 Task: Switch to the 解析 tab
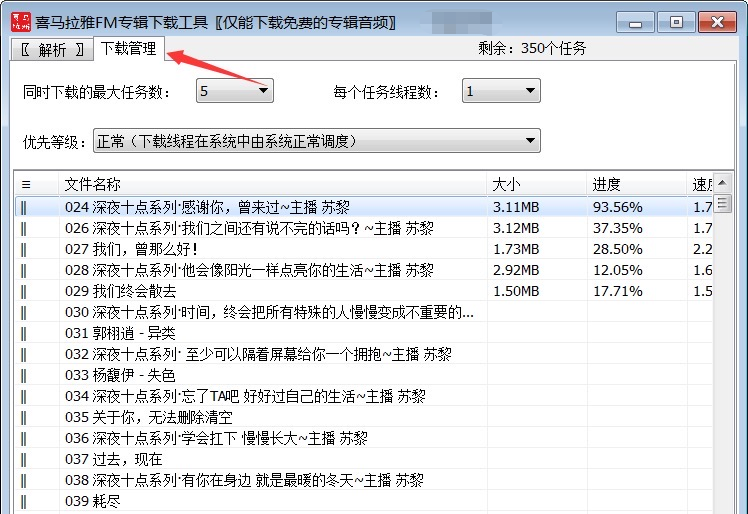pyautogui.click(x=52, y=49)
